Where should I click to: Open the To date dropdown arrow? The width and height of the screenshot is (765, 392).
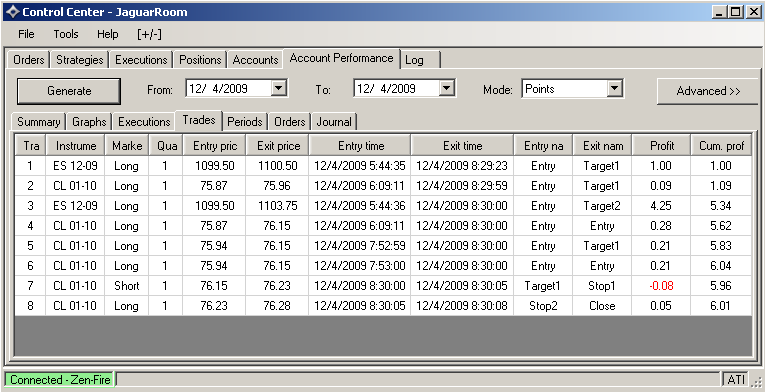(x=446, y=88)
